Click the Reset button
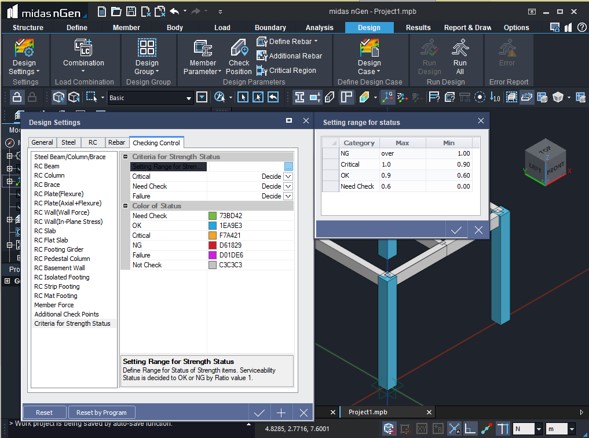The height and width of the screenshot is (438, 589). click(x=44, y=412)
